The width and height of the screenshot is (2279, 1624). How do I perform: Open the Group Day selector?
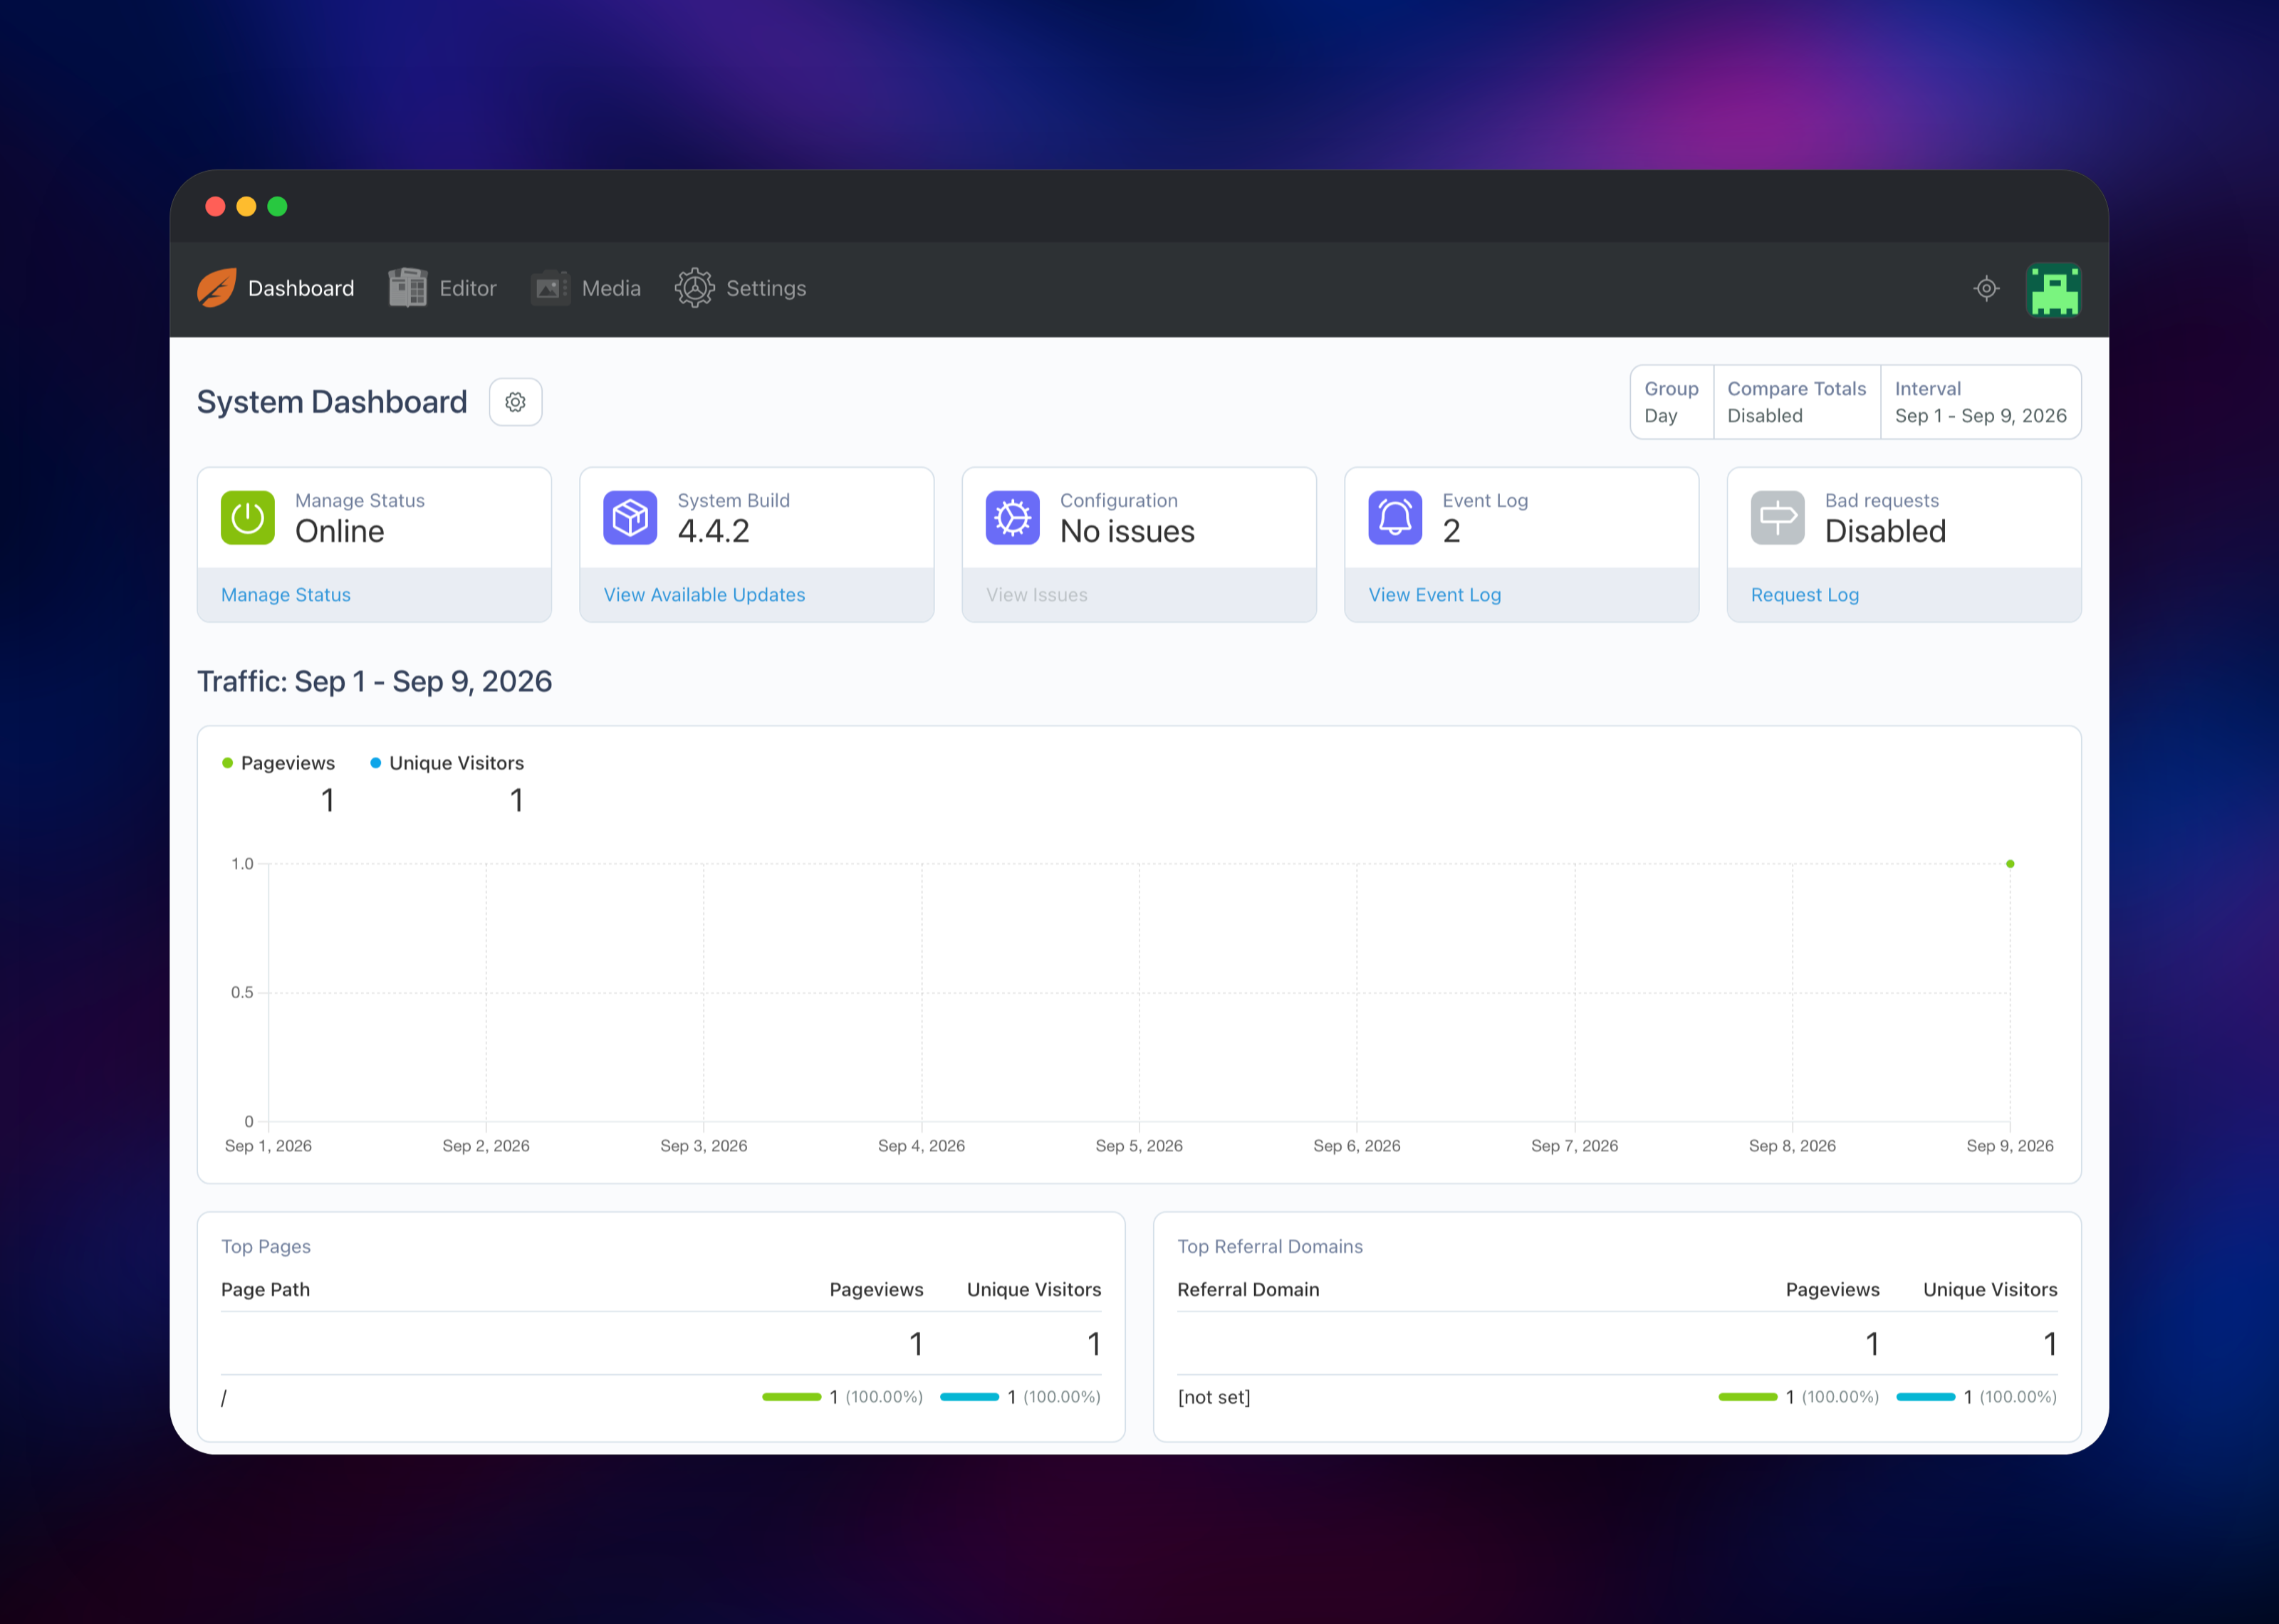(x=1672, y=402)
